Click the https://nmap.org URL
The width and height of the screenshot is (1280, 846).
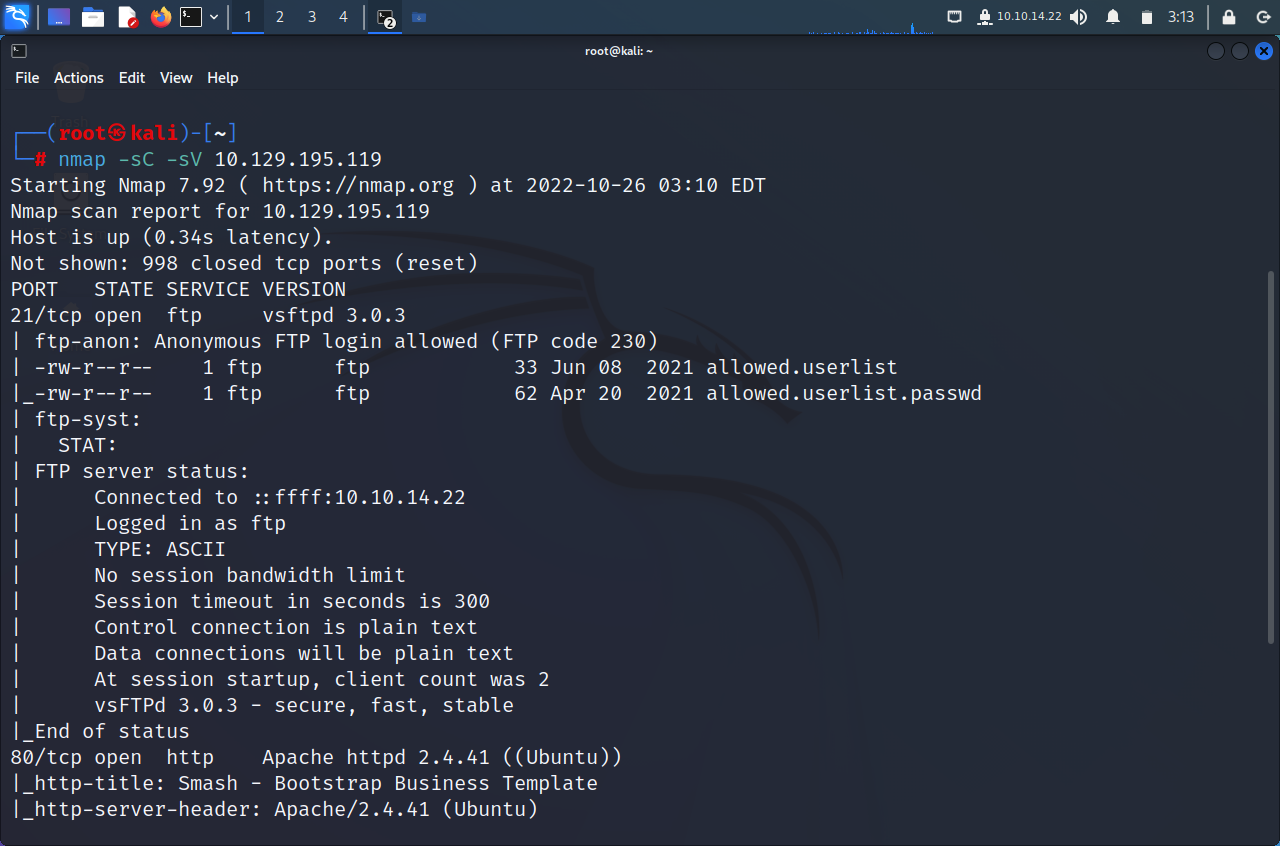tap(358, 185)
